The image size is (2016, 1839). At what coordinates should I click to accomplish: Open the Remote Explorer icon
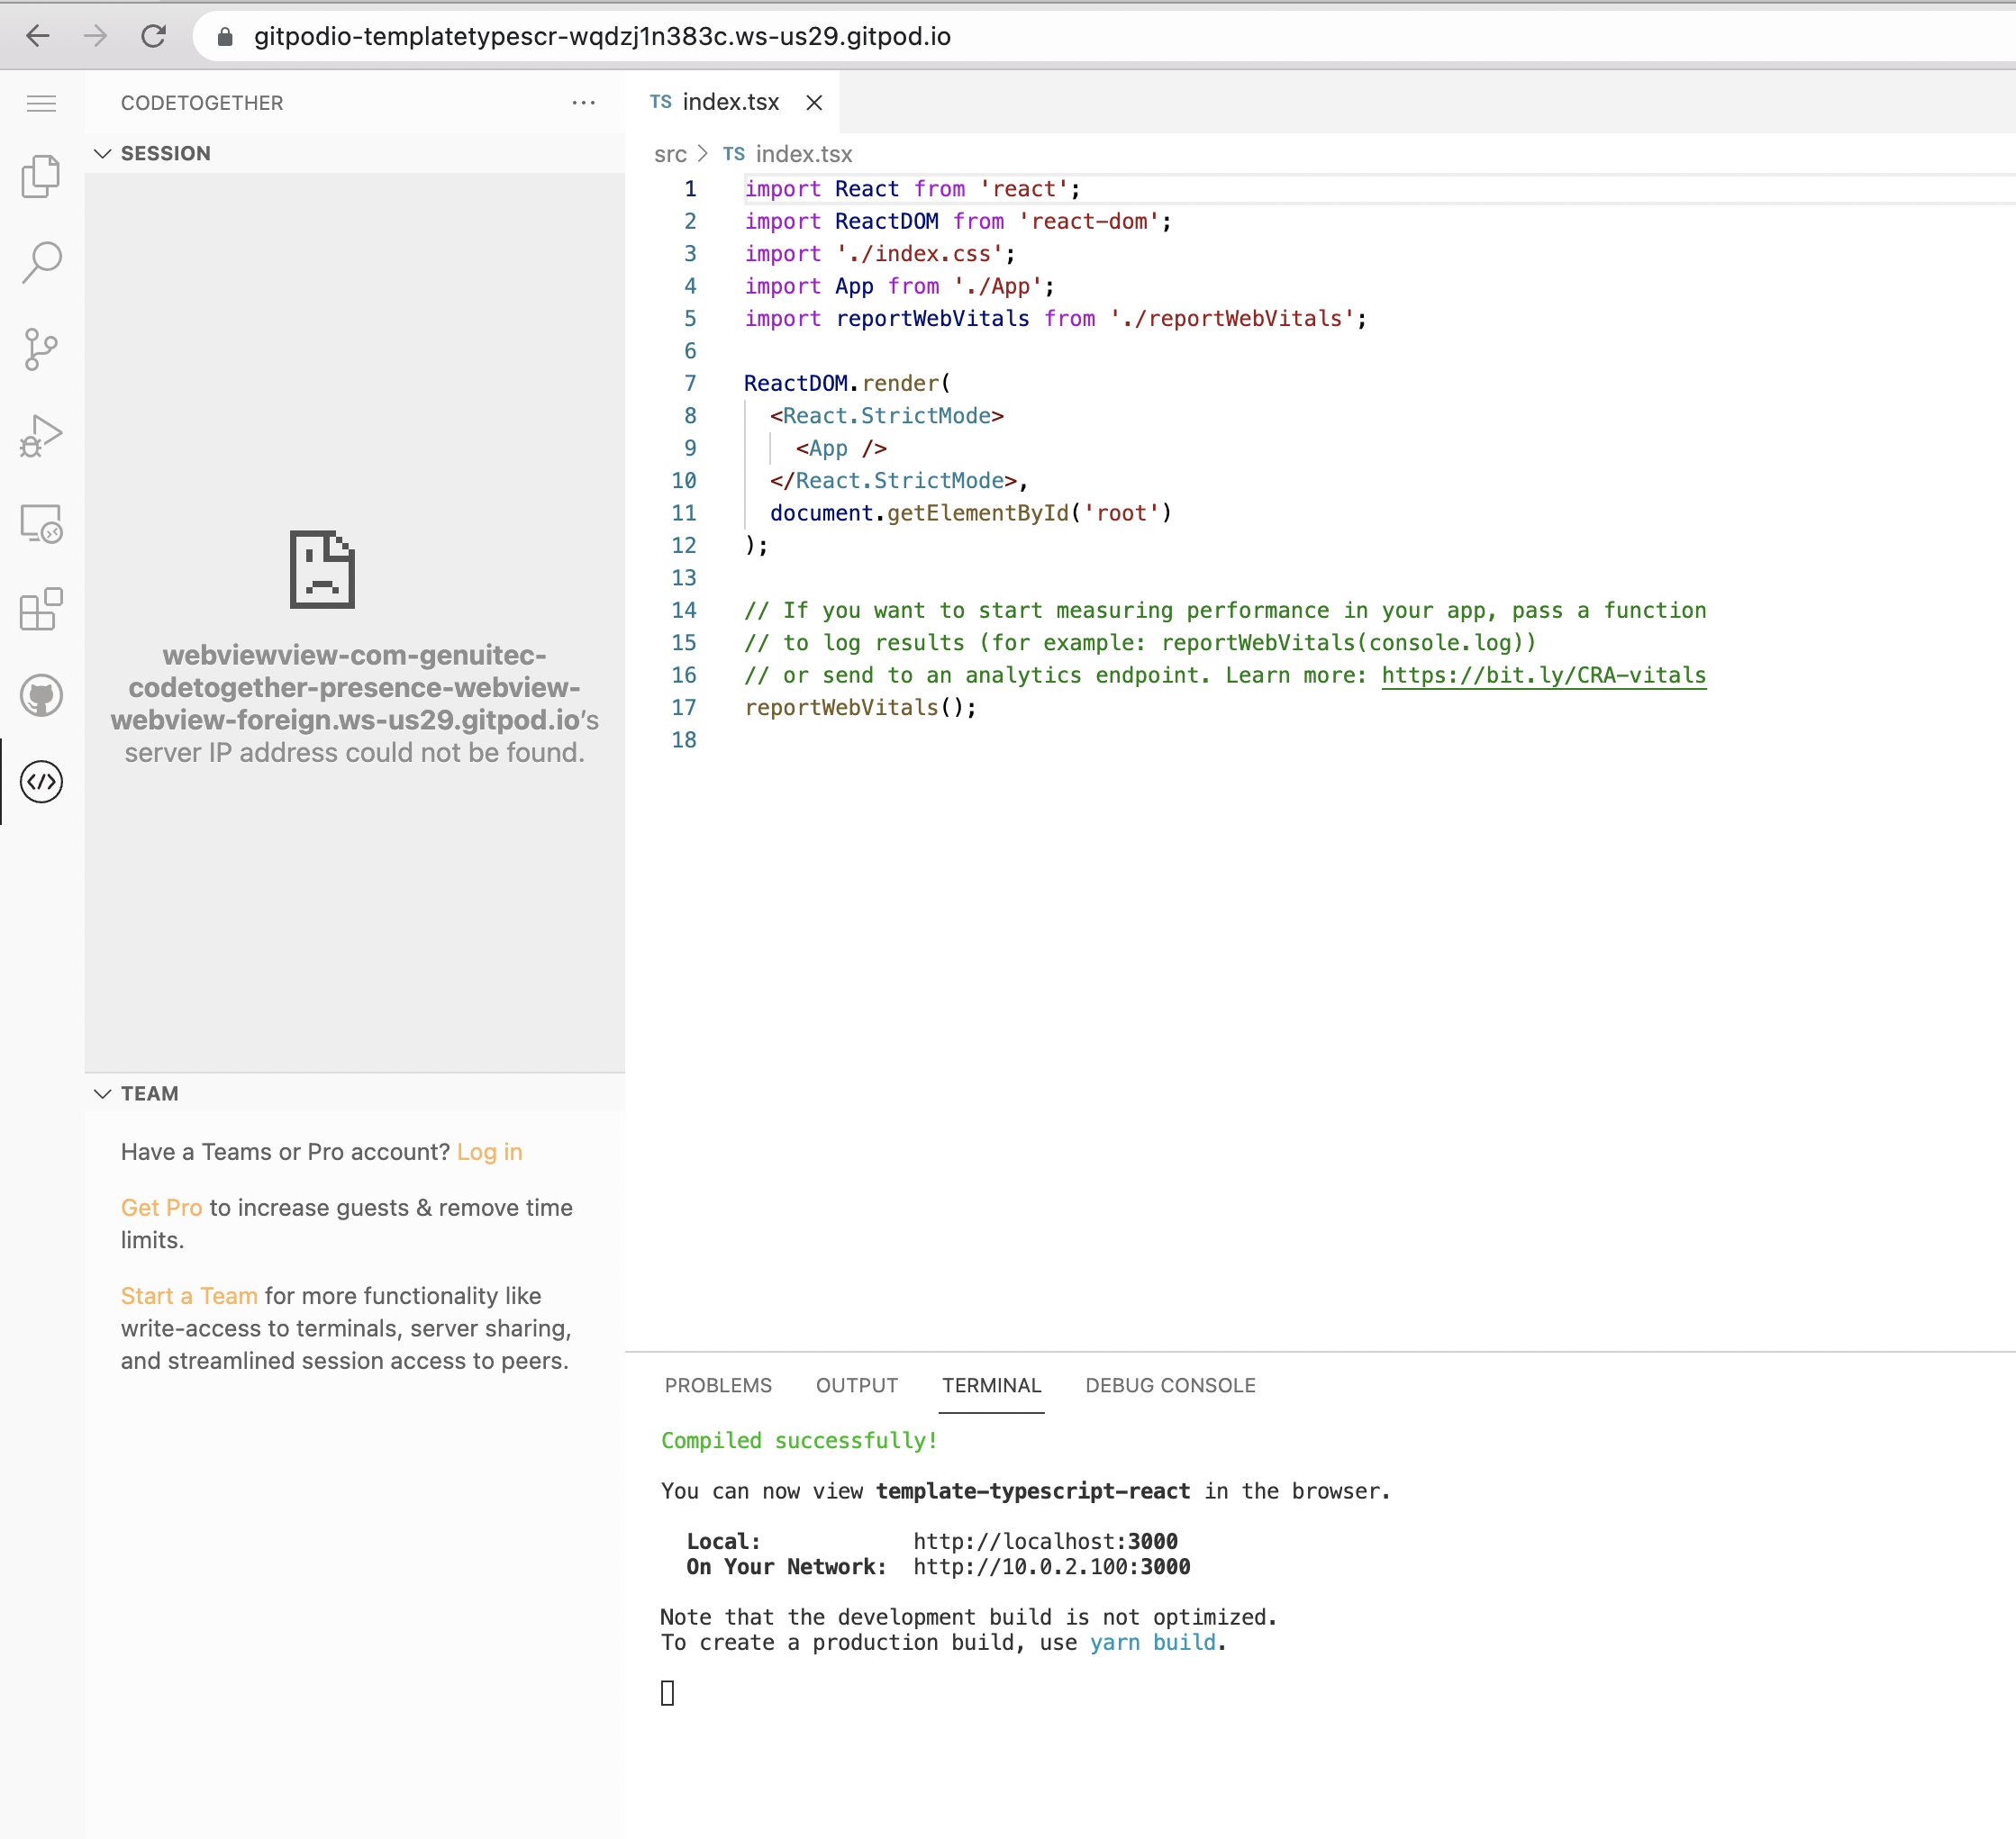coord(41,523)
